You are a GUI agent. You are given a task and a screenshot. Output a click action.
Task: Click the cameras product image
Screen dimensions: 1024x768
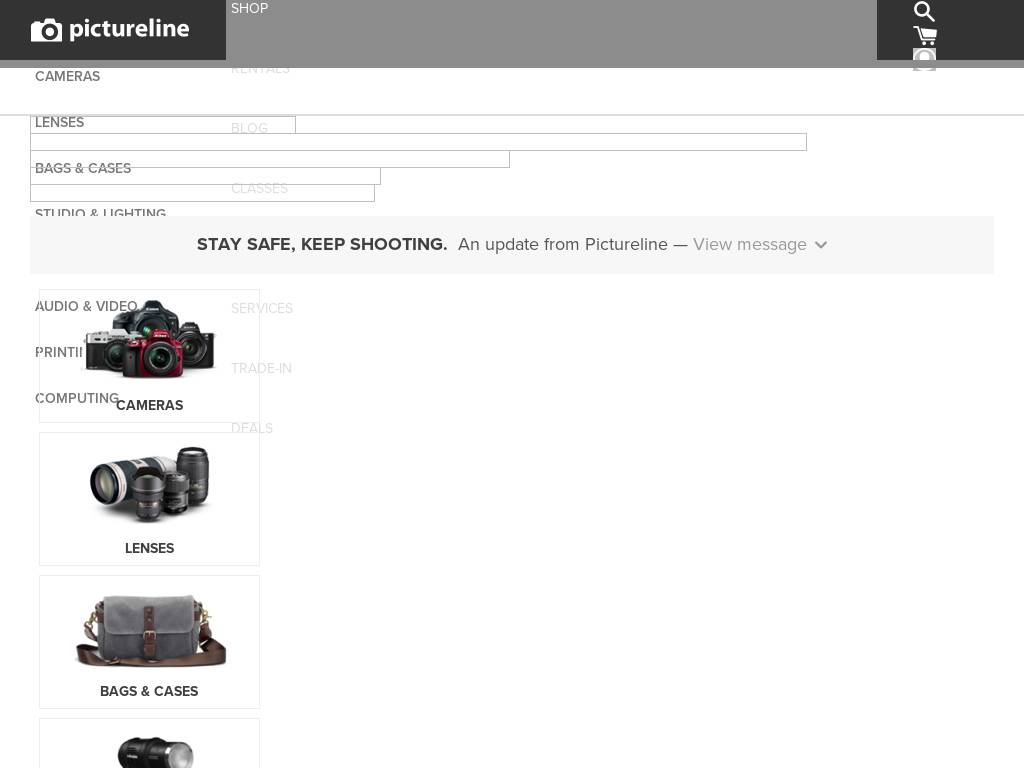[x=149, y=340]
